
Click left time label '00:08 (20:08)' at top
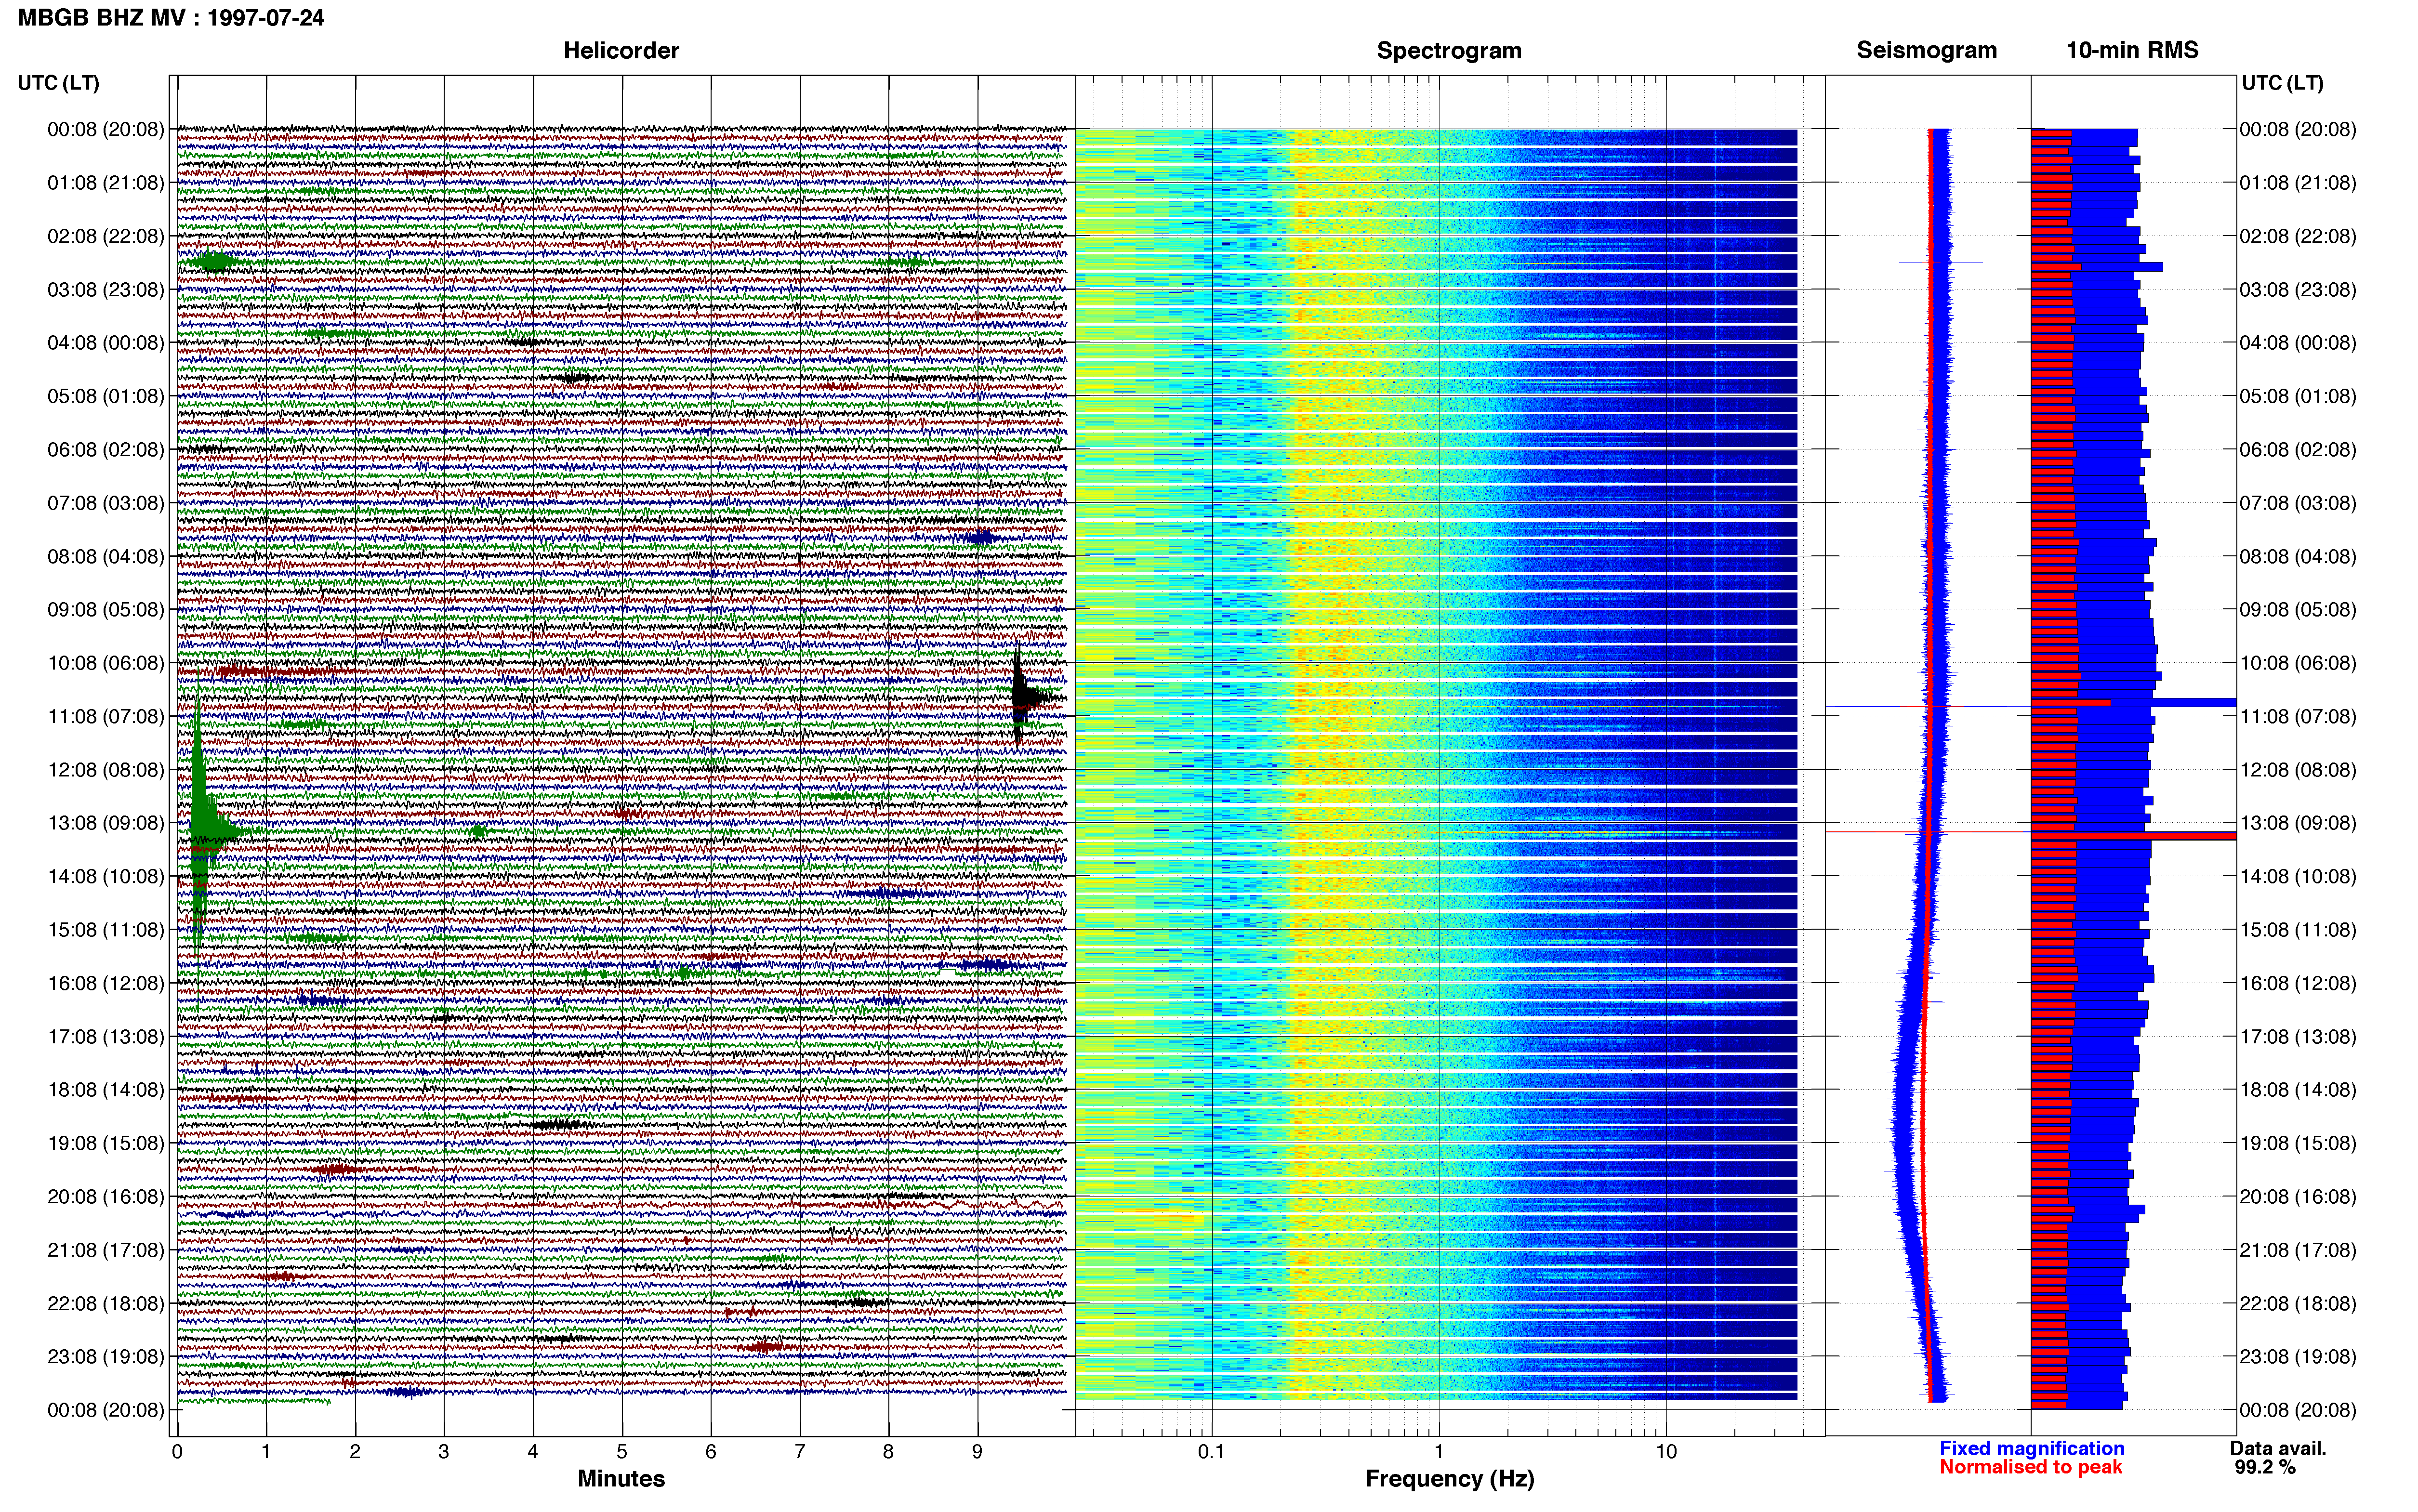coord(105,129)
